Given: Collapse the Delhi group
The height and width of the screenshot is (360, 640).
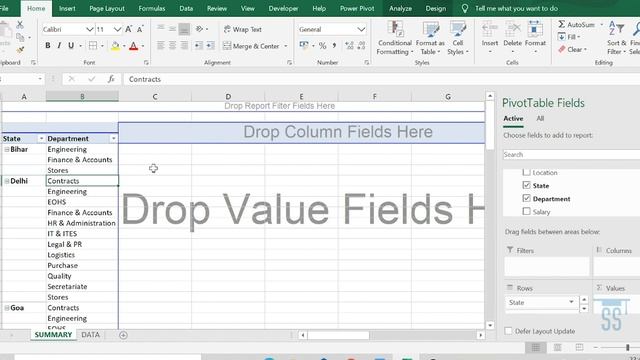Looking at the screenshot, I should [7, 181].
